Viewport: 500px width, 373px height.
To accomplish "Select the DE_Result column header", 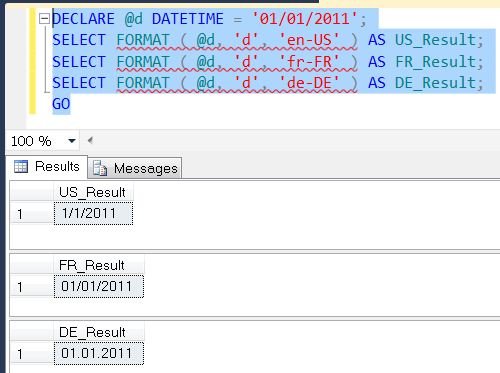I will point(99,332).
